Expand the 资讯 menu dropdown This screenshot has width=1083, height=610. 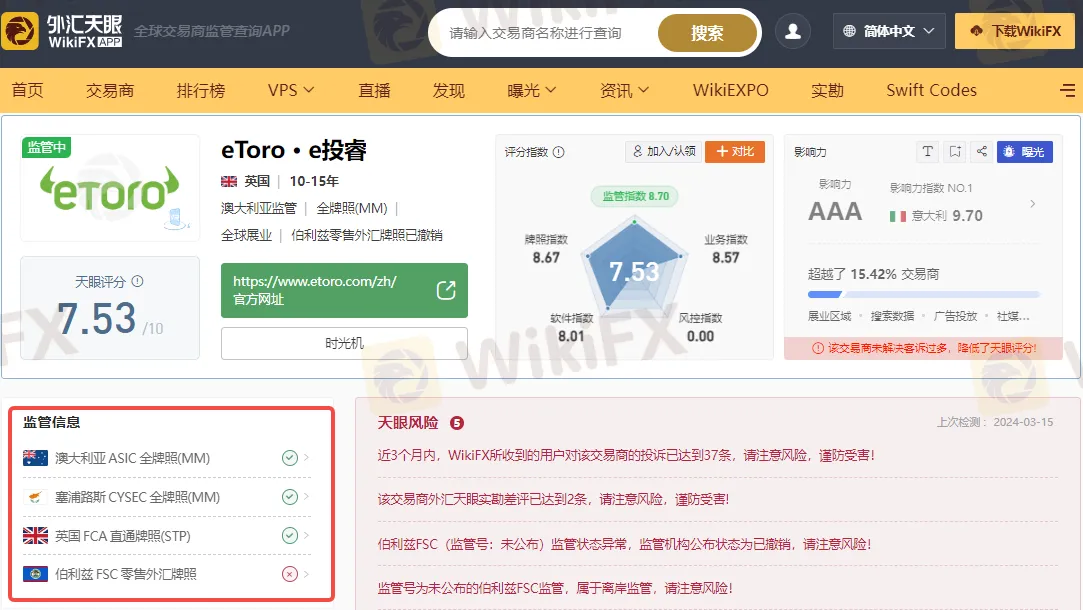624,90
